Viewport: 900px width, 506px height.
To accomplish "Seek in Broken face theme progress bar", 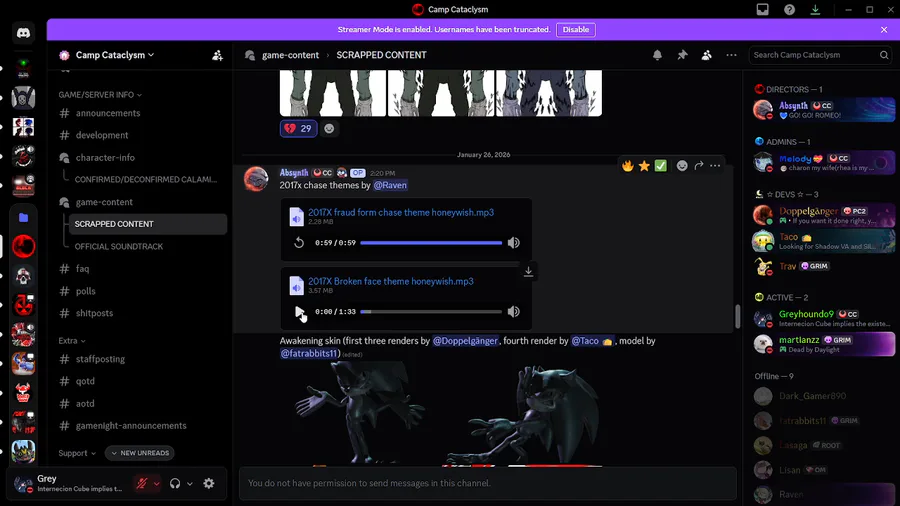I will (x=431, y=312).
